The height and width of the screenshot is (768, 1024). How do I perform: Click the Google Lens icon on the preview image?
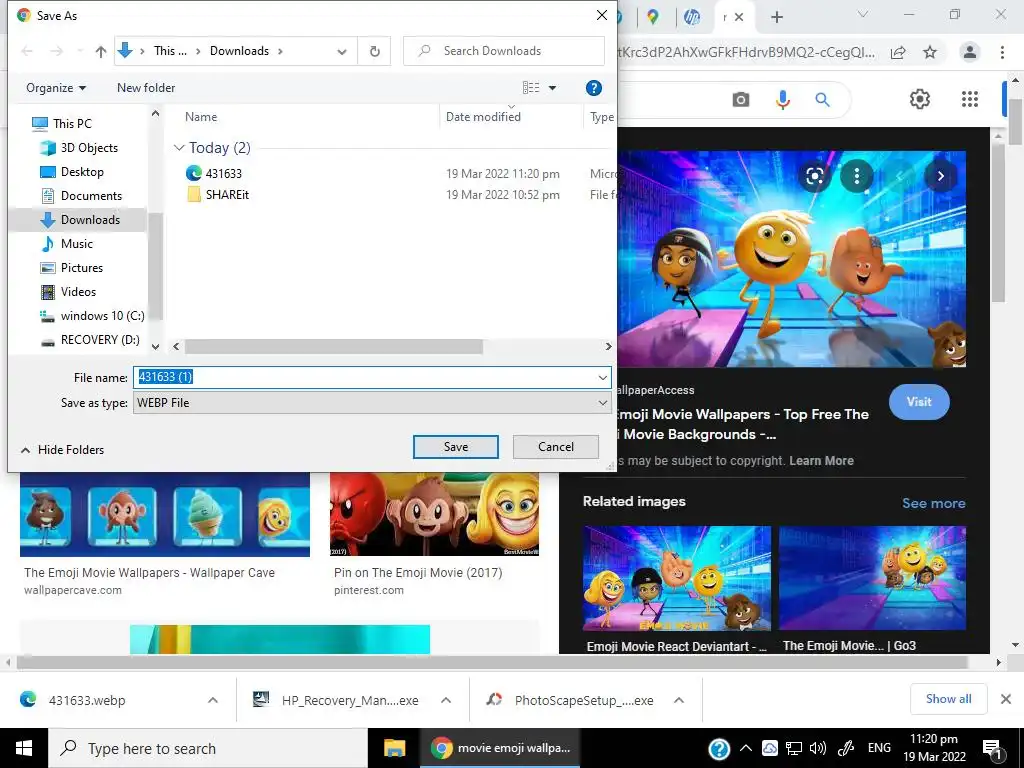point(814,176)
